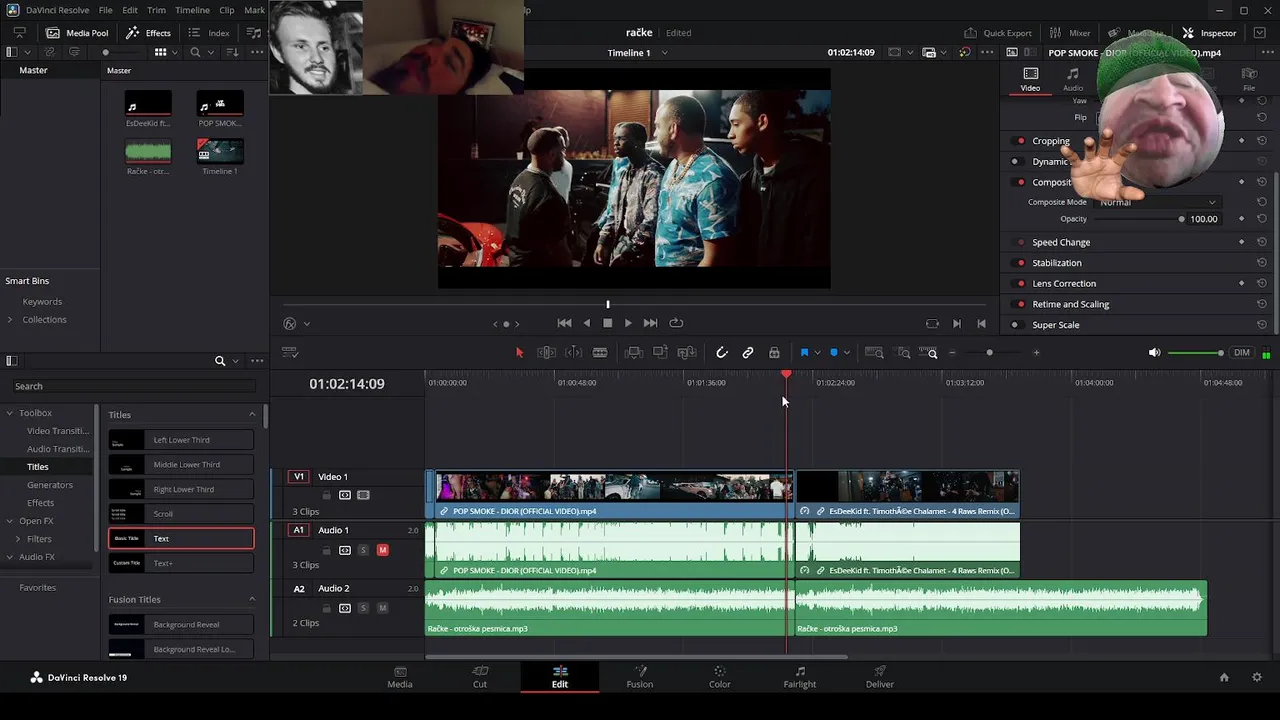The image size is (1280, 720).
Task: Expand the Open FX tree
Action: coord(10,521)
